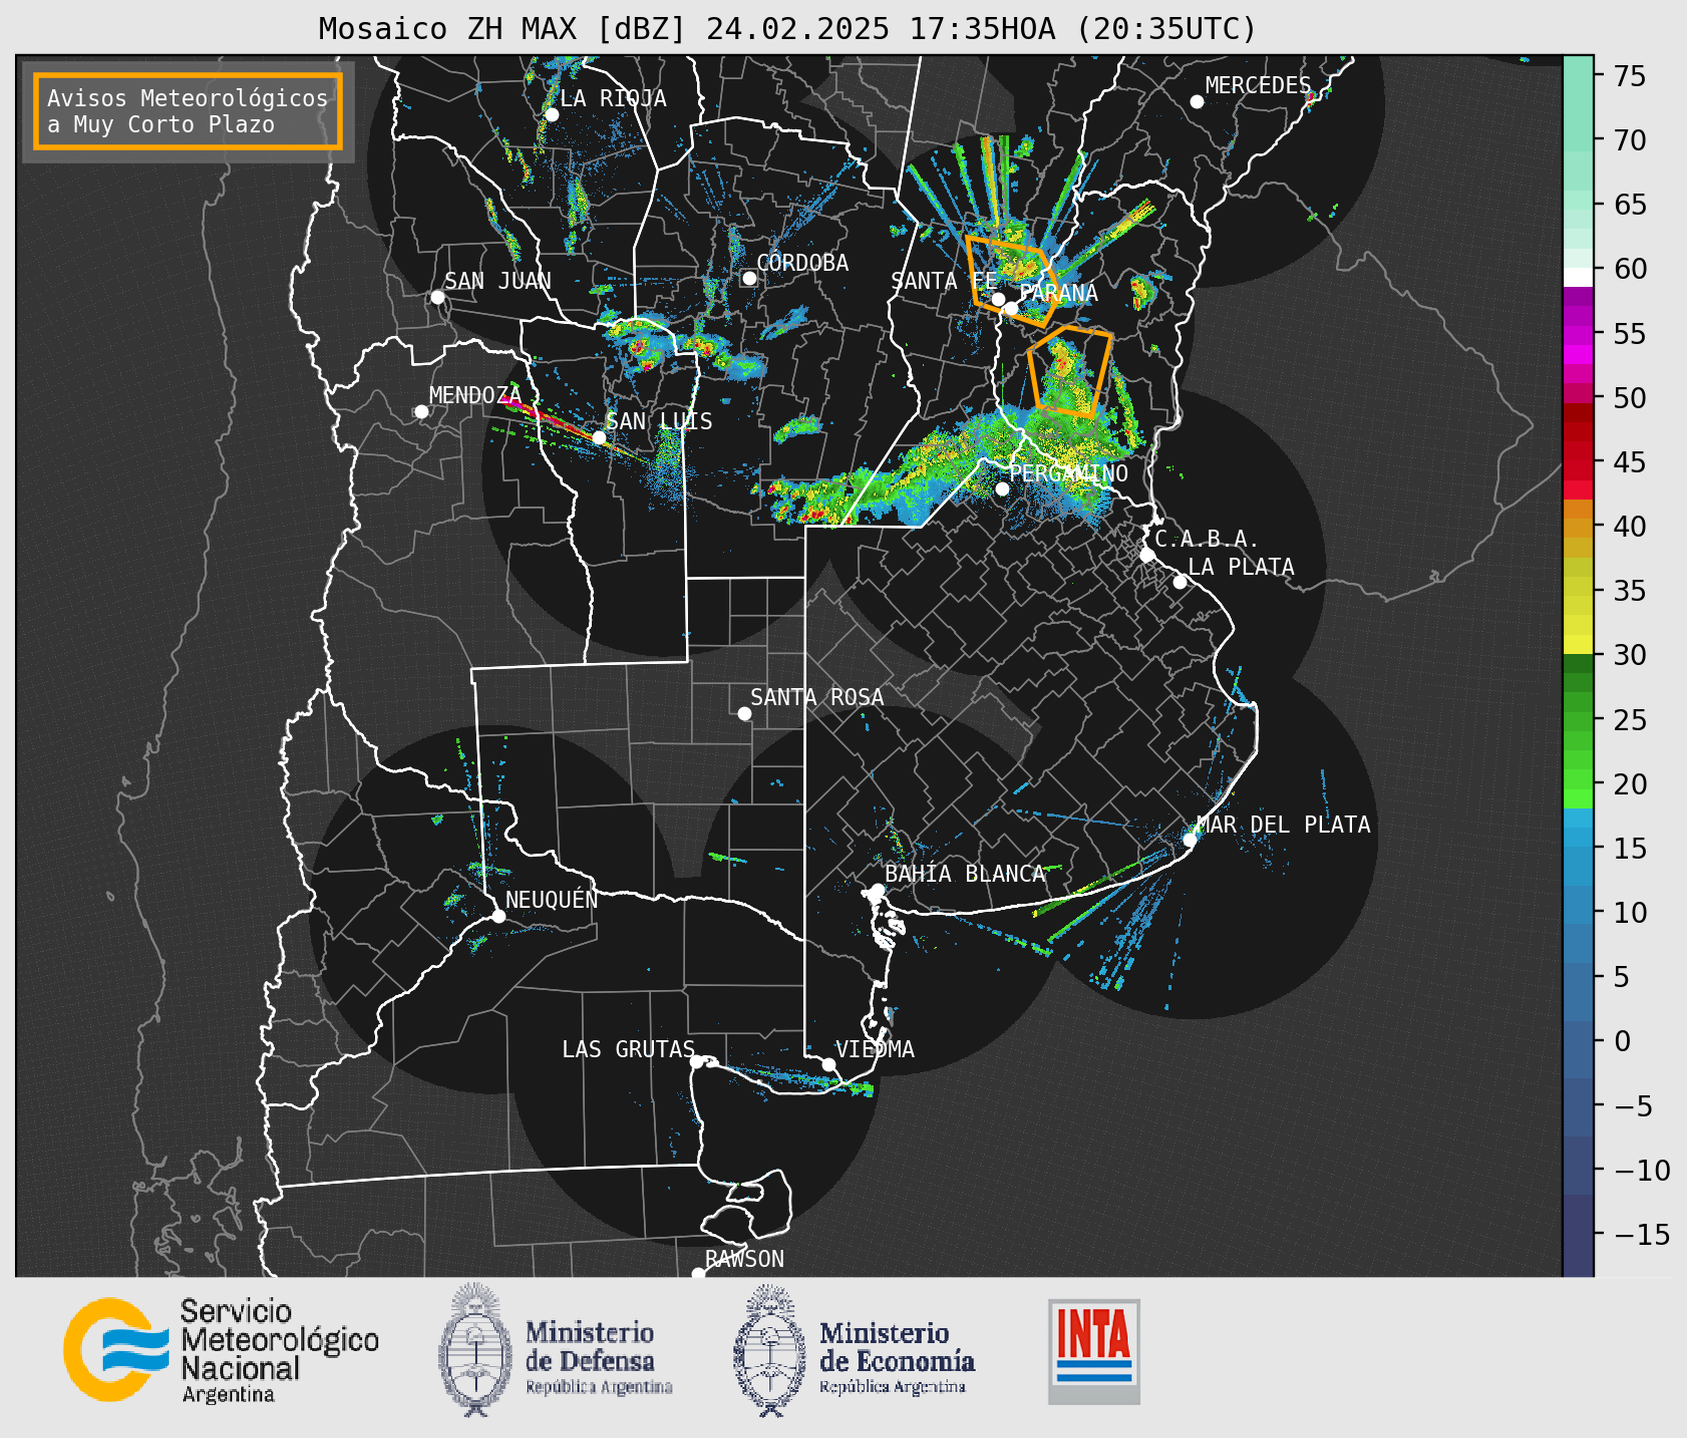Click the SAN JUAN city marker dot

(437, 297)
